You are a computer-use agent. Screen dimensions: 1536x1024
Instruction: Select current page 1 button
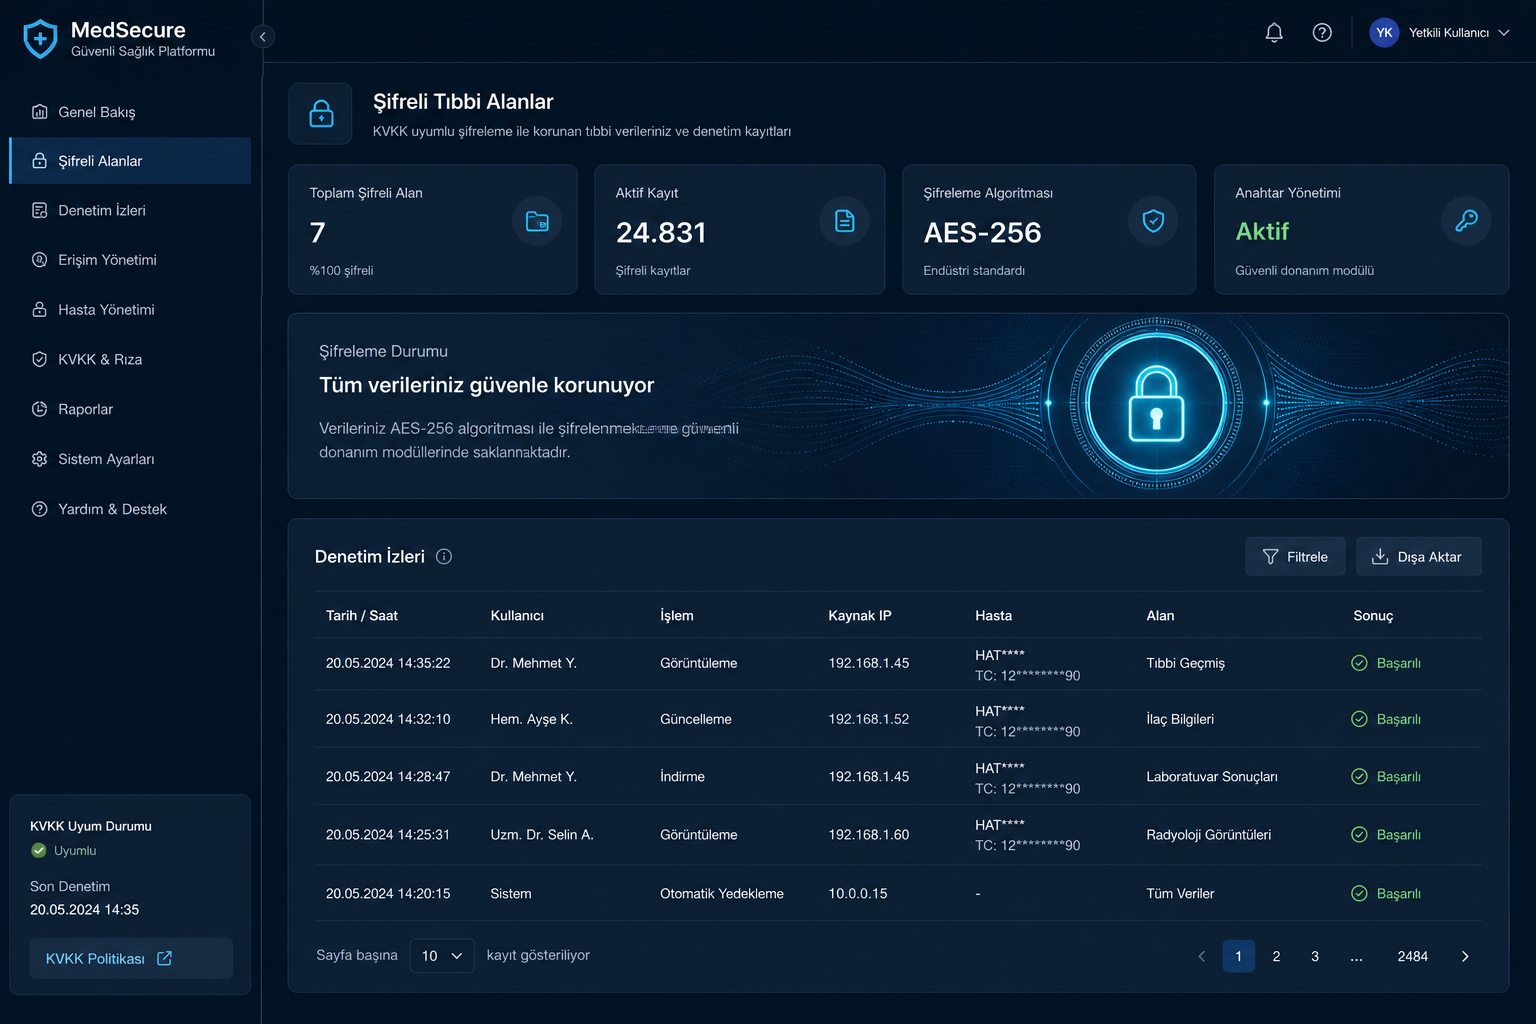pos(1238,957)
